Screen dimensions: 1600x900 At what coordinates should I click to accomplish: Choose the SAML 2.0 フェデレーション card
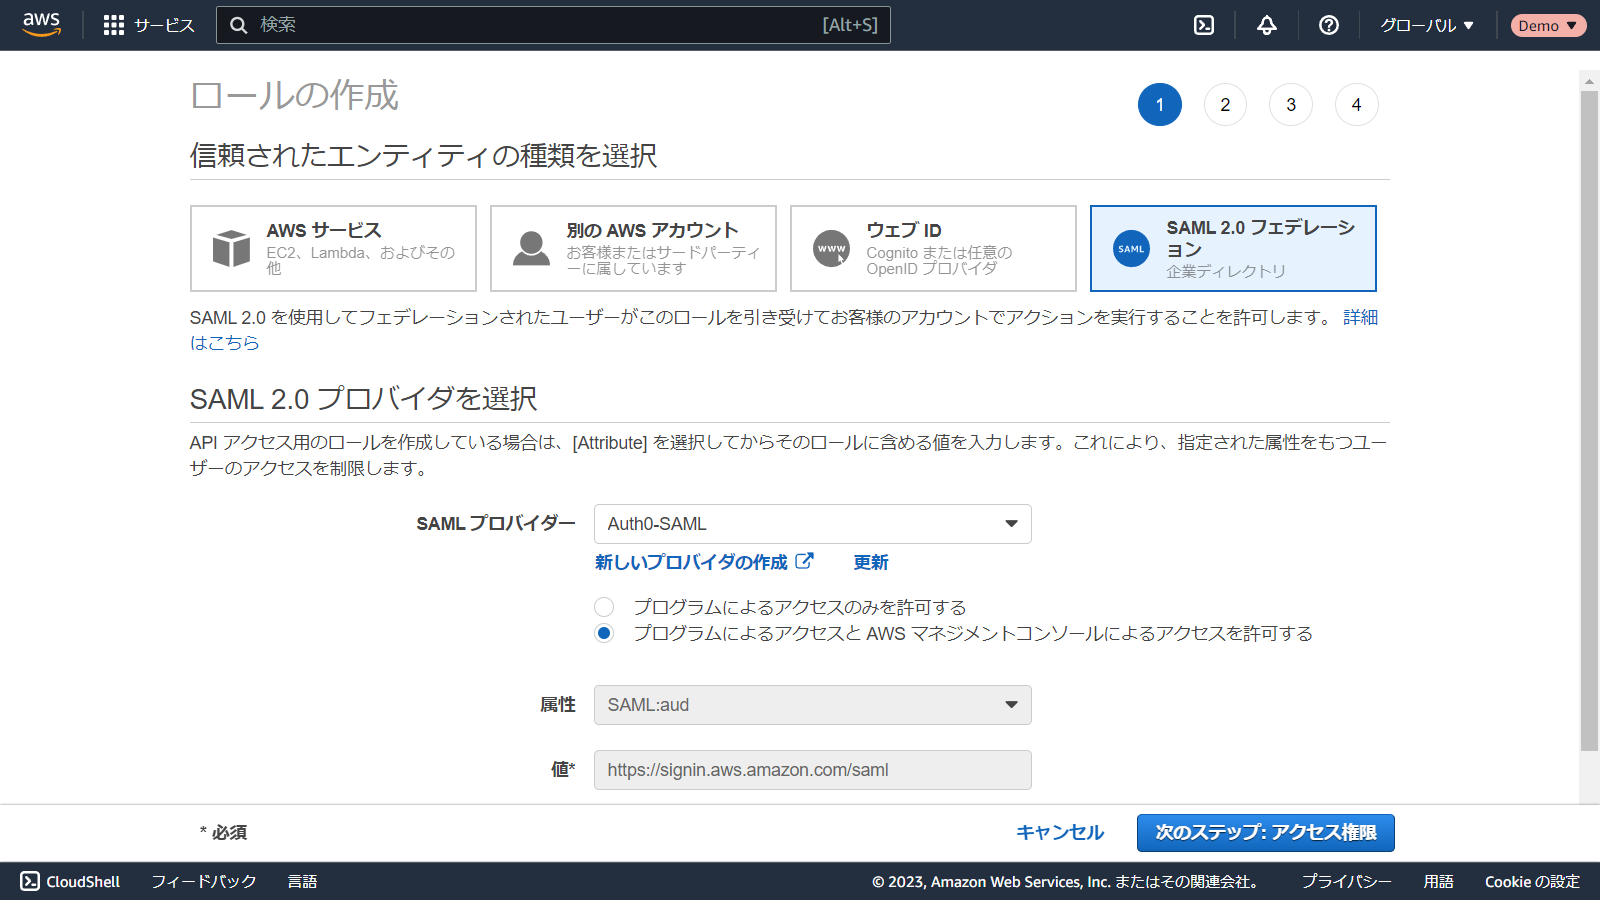1233,248
